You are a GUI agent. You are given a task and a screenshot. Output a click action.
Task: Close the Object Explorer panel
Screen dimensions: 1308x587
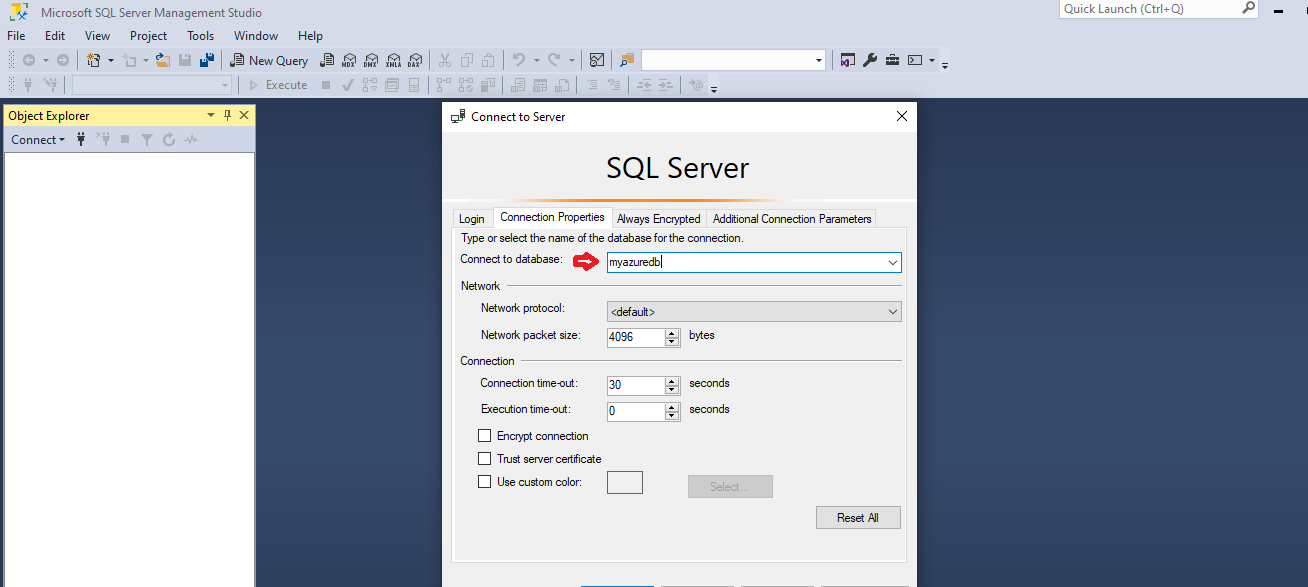[x=244, y=115]
